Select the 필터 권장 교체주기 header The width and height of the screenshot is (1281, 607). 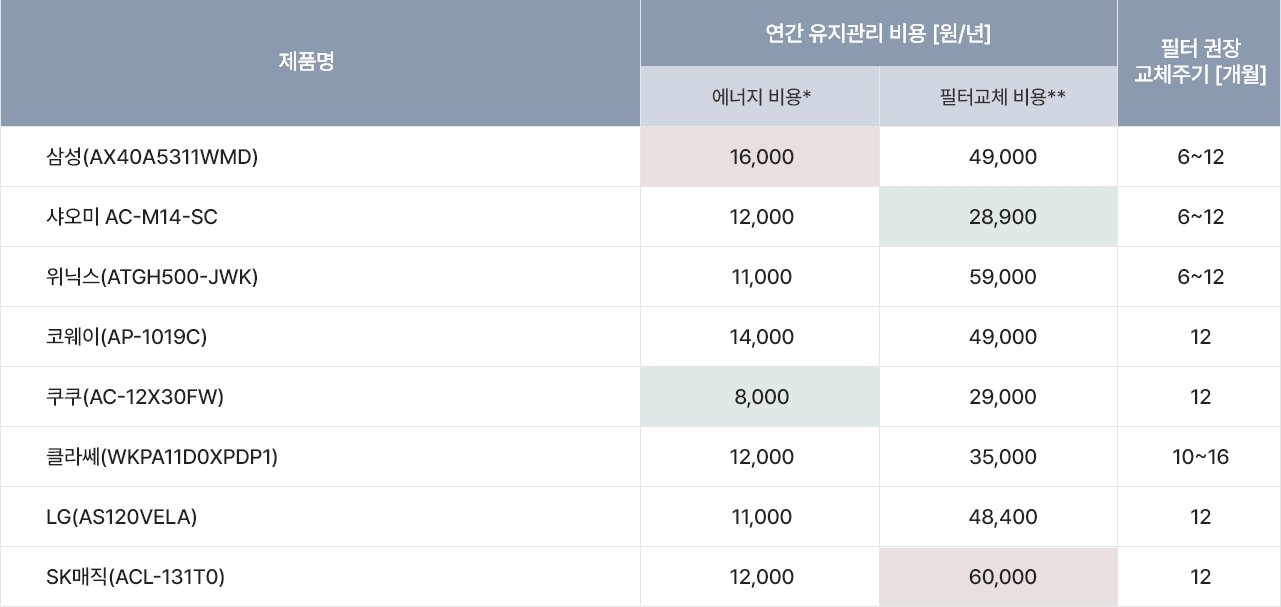point(1200,63)
